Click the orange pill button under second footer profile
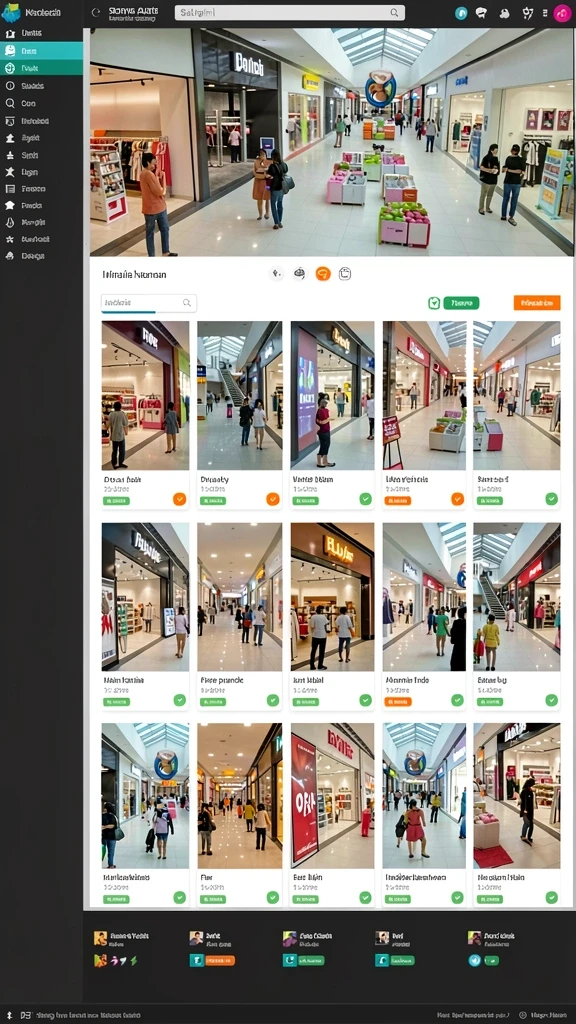This screenshot has height=1024, width=576. pos(219,961)
